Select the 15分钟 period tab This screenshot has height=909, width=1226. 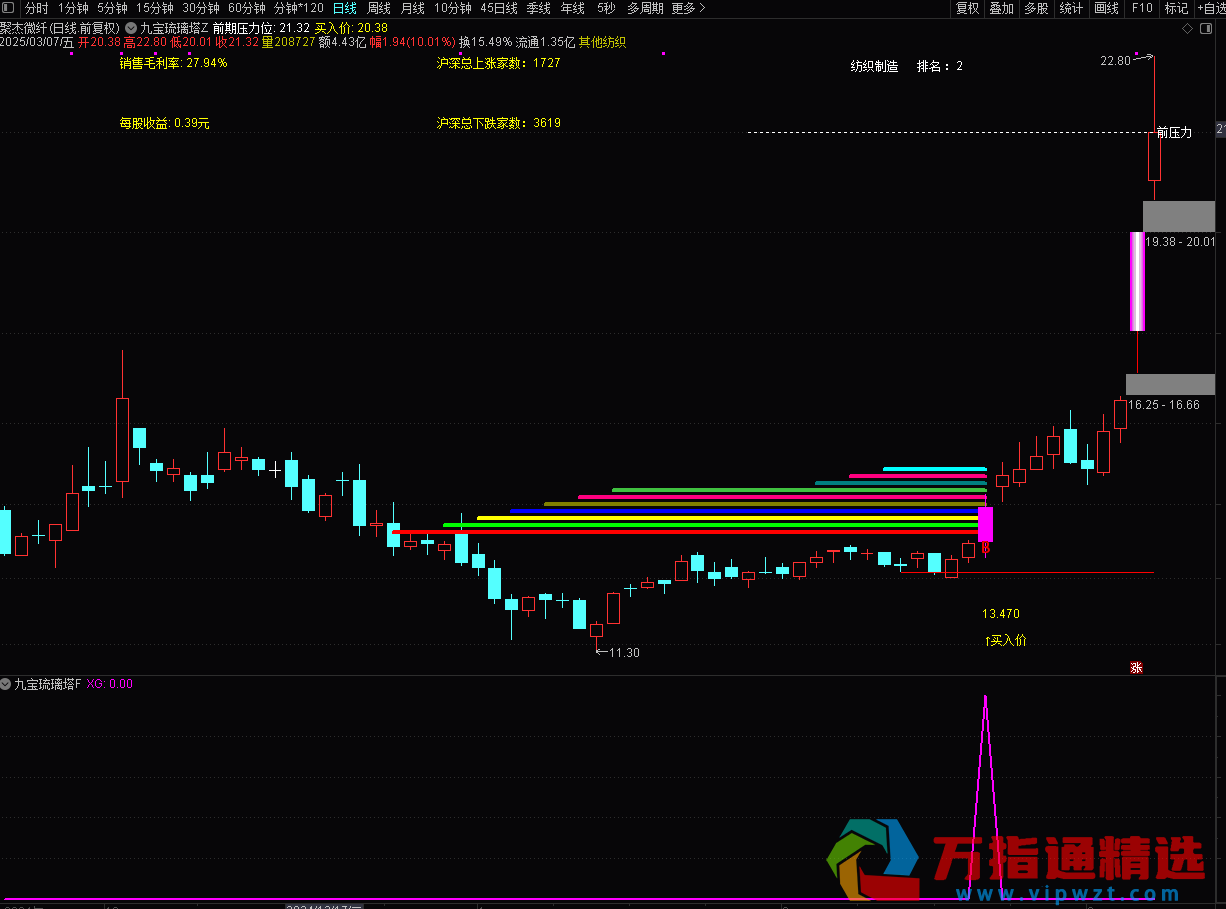coord(155,8)
